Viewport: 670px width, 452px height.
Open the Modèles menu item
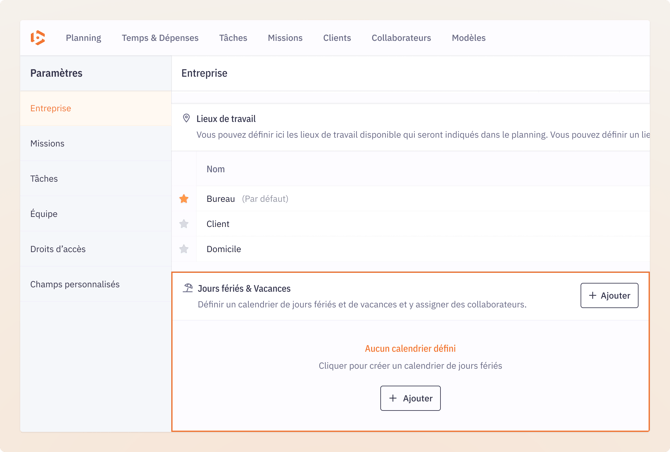tap(468, 38)
